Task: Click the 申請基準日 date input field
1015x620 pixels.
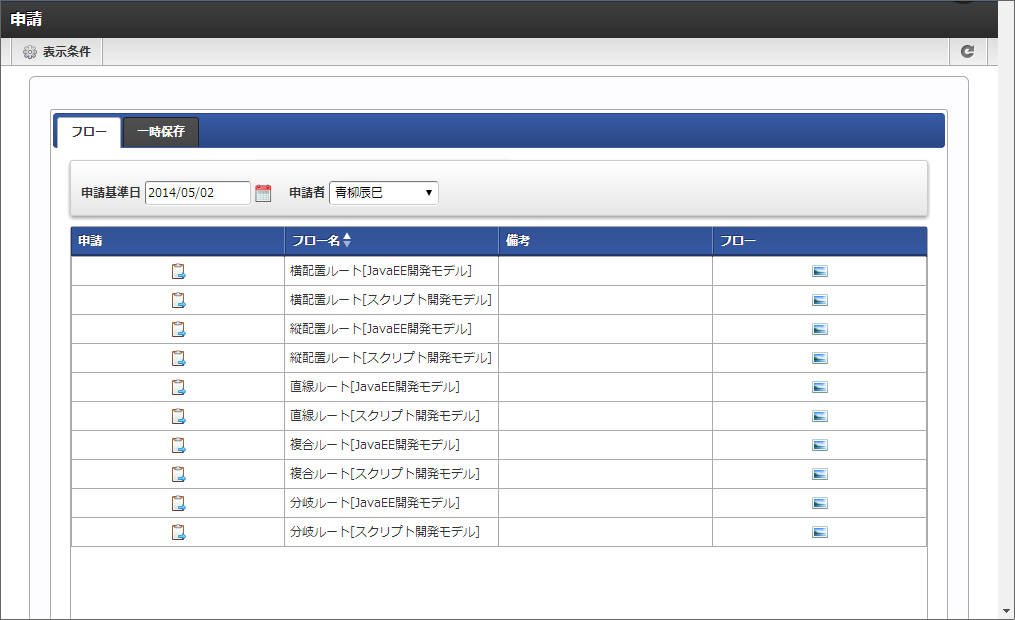Action: coord(197,193)
